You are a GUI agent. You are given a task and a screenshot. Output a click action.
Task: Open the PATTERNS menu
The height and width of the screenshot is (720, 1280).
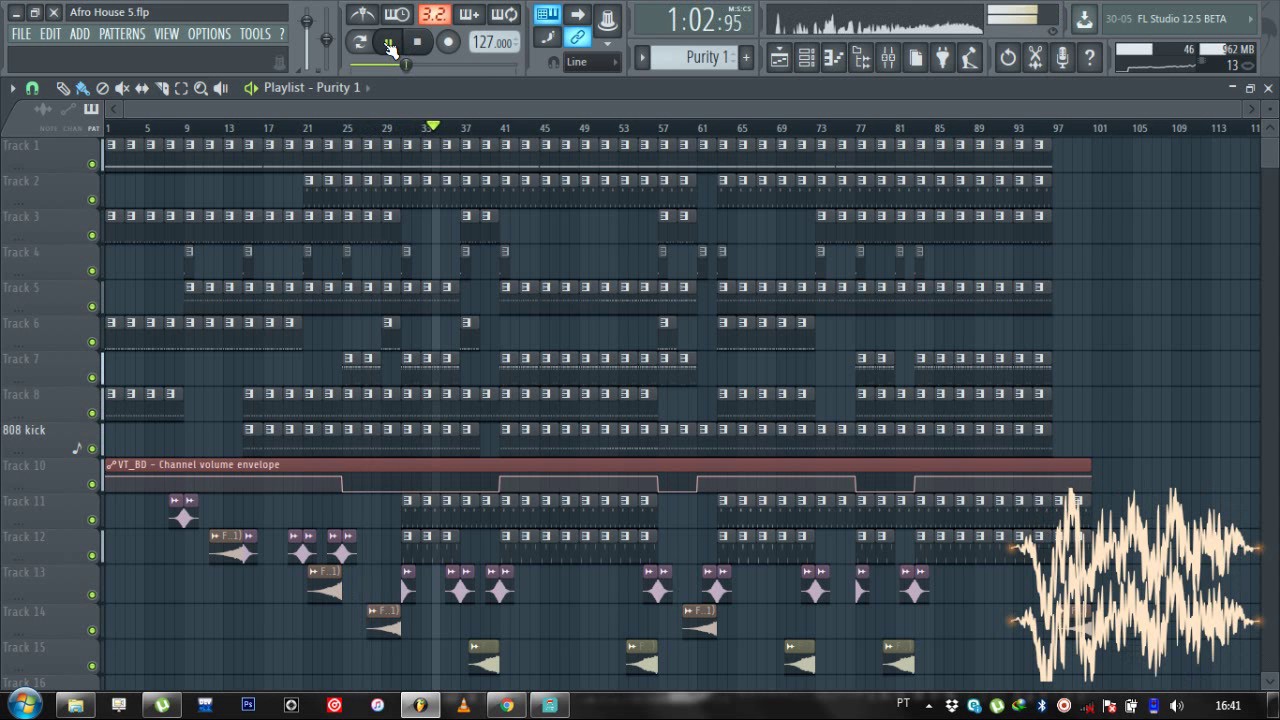(x=122, y=34)
